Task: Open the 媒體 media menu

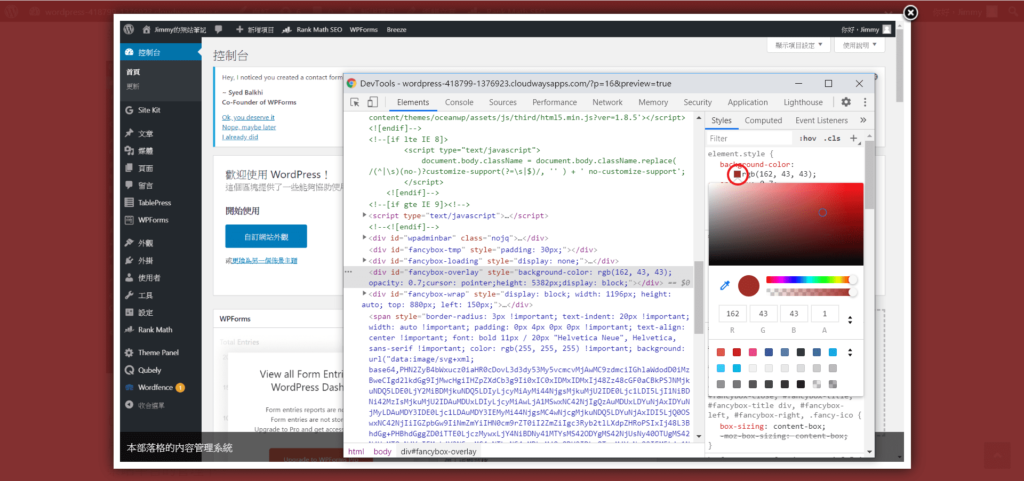Action: tap(145, 151)
